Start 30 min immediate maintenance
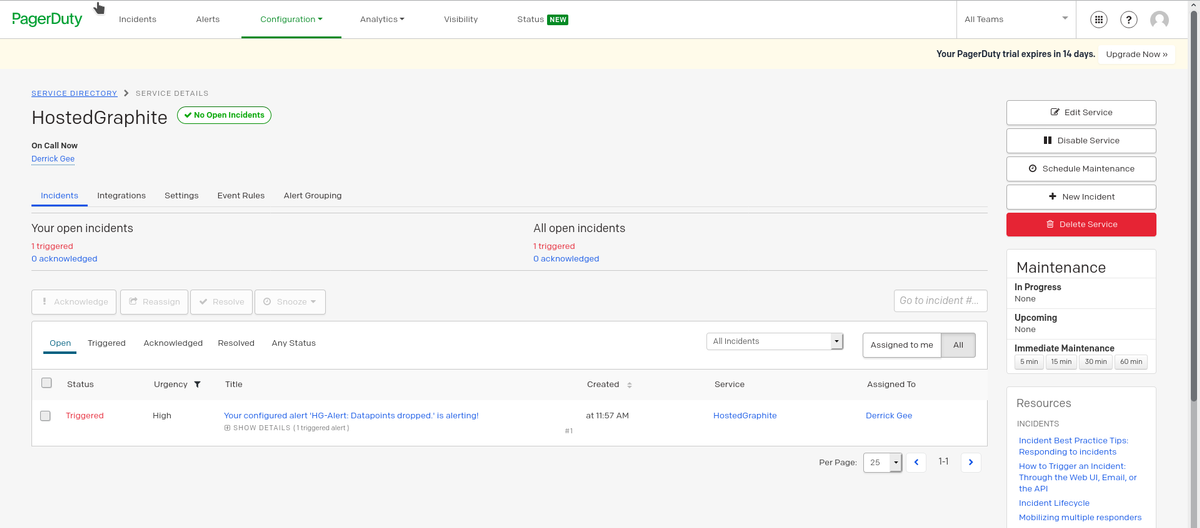The image size is (1200, 528). pos(1095,362)
